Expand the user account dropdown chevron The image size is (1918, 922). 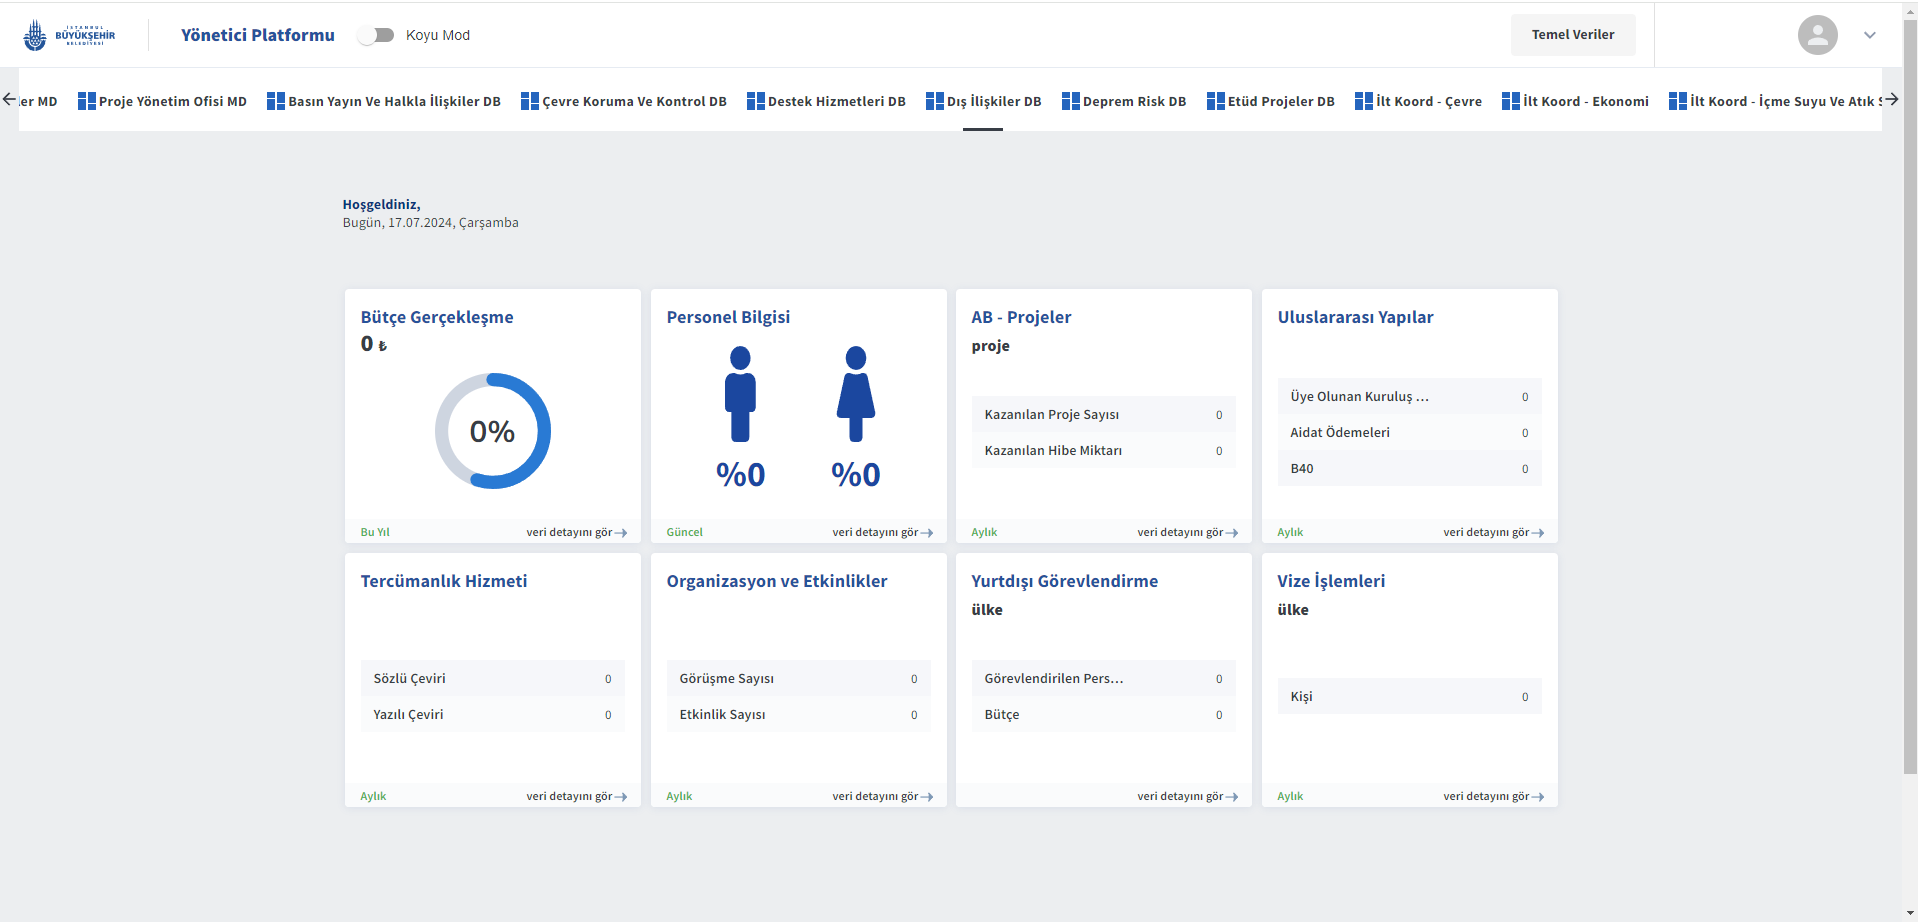point(1870,35)
